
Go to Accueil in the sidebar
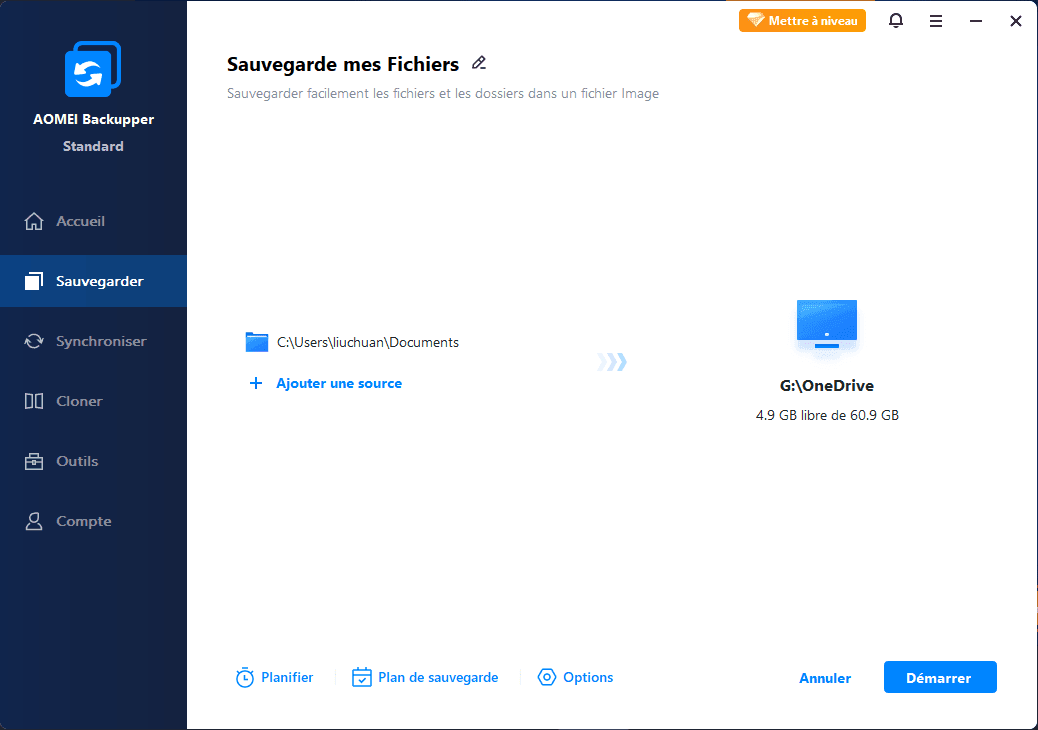click(93, 221)
